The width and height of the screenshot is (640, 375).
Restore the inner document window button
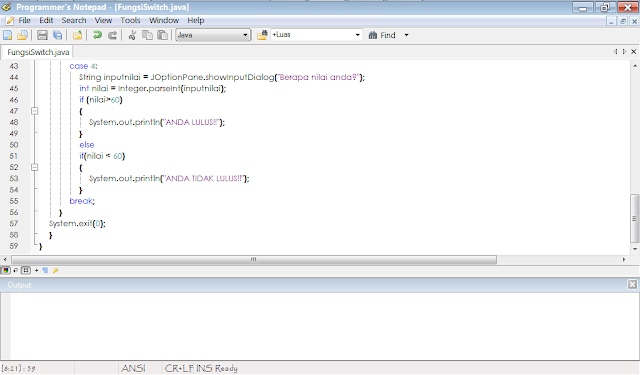pos(623,22)
